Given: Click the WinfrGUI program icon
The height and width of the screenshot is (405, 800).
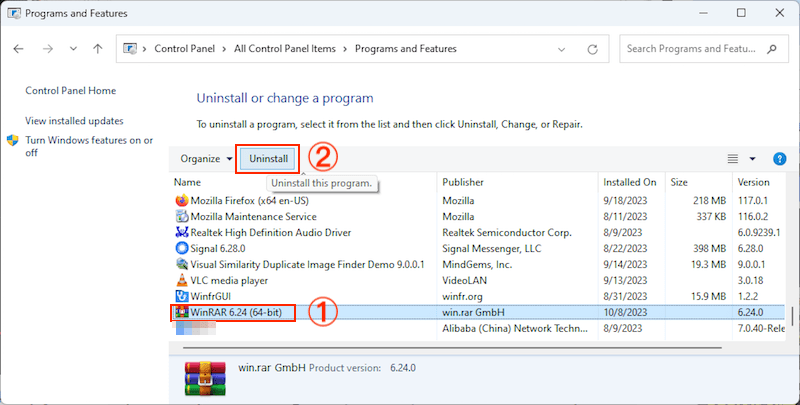Looking at the screenshot, I should [182, 296].
